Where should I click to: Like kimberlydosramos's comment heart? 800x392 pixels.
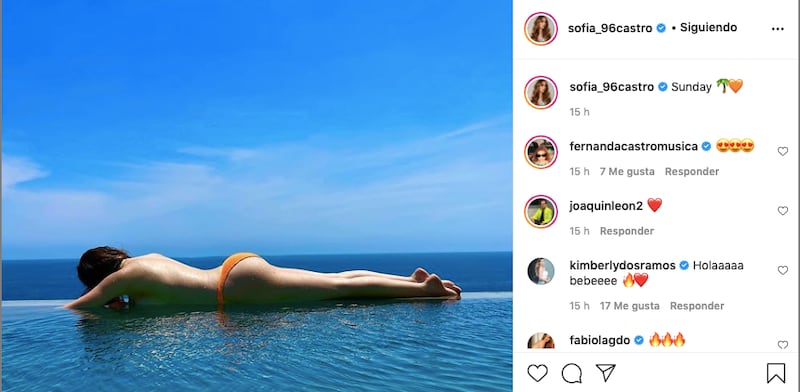pos(783,271)
